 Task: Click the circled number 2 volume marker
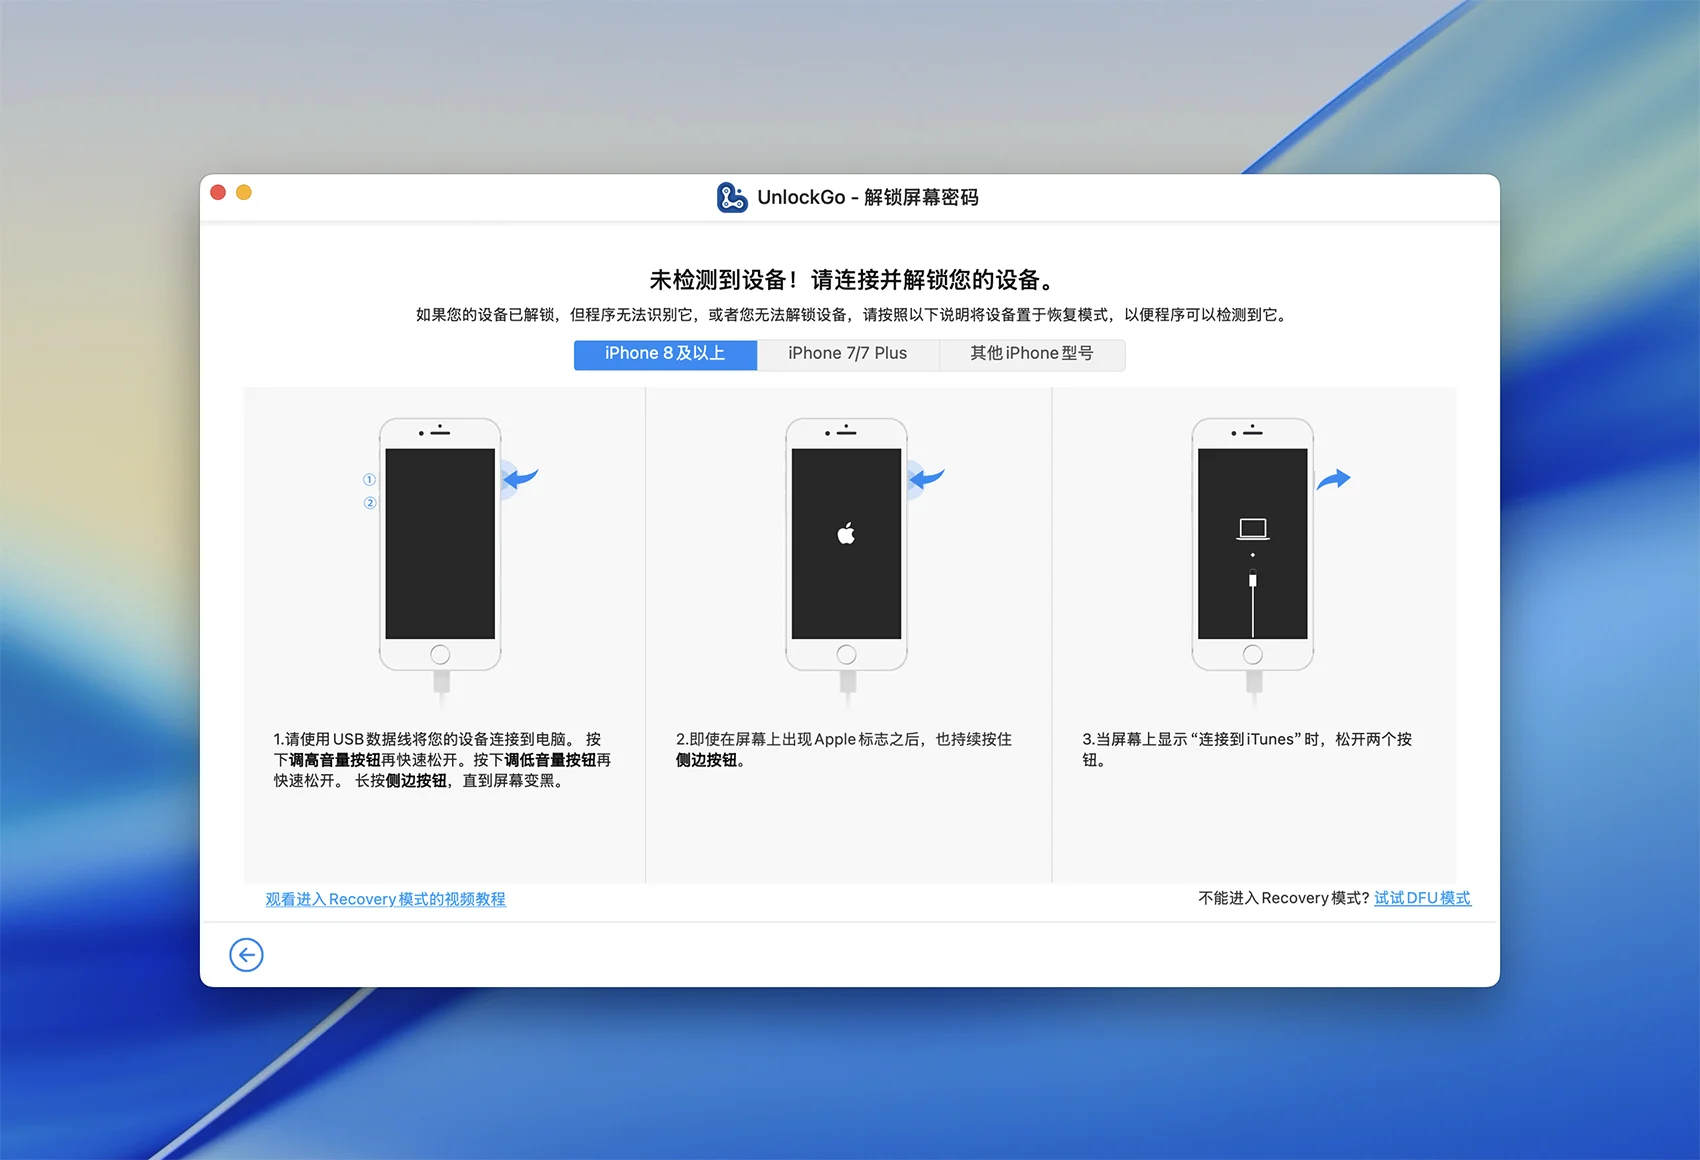click(369, 503)
